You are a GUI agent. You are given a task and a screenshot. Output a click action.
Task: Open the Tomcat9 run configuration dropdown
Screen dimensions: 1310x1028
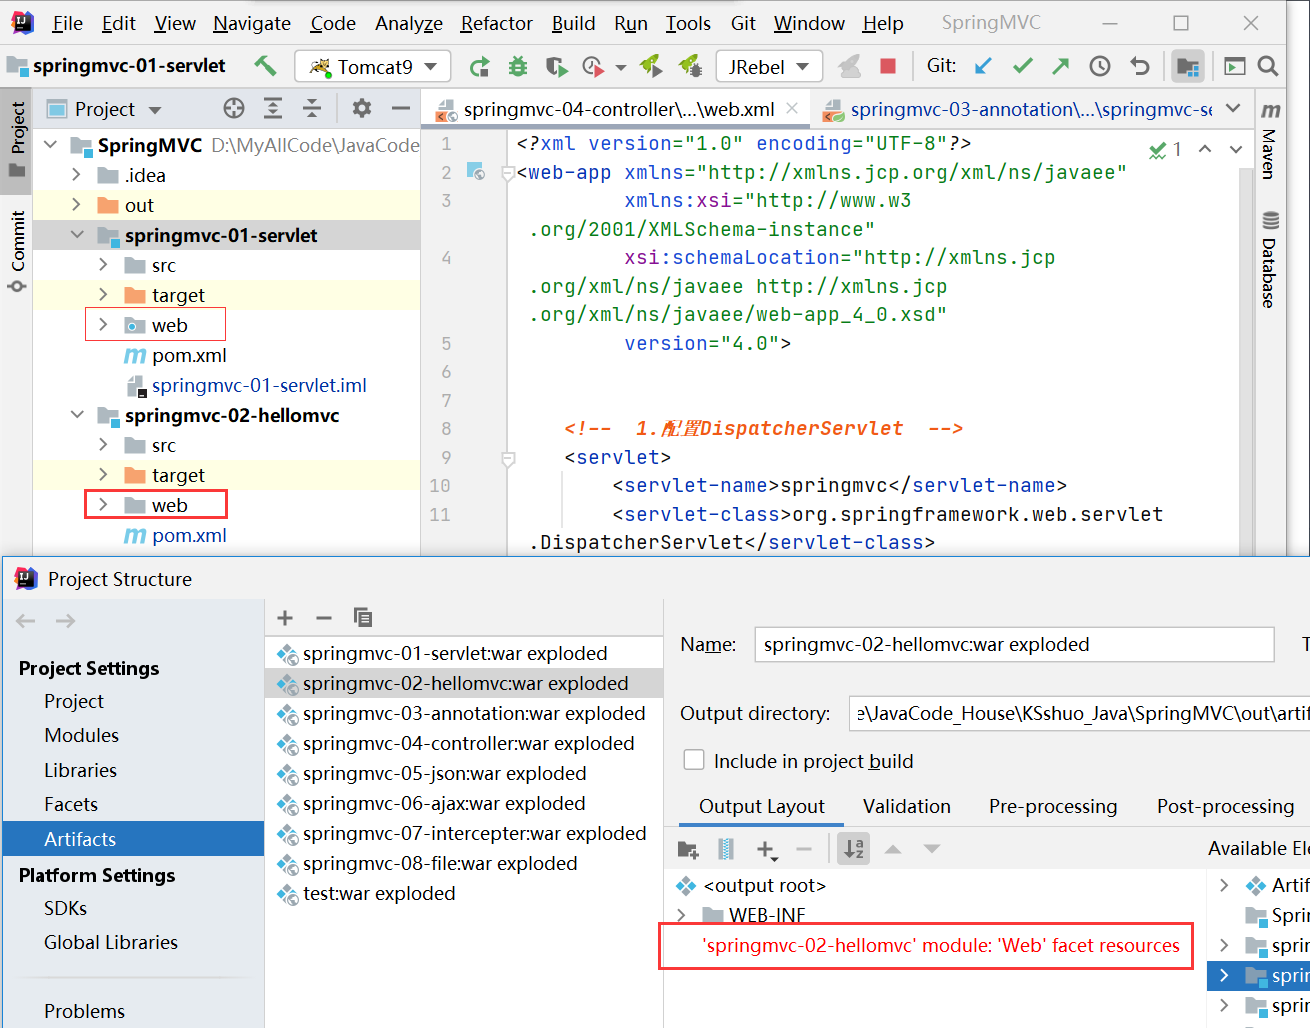point(372,66)
